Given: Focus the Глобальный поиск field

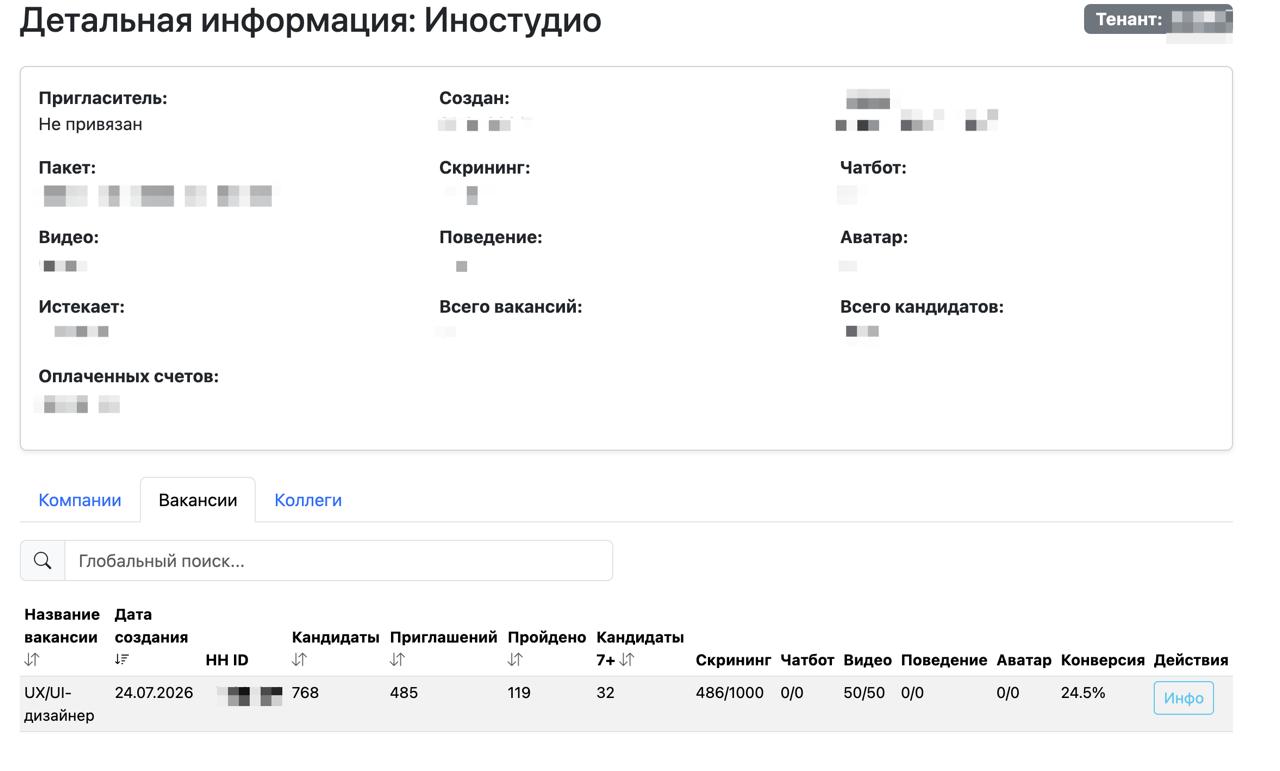Looking at the screenshot, I should pos(338,561).
